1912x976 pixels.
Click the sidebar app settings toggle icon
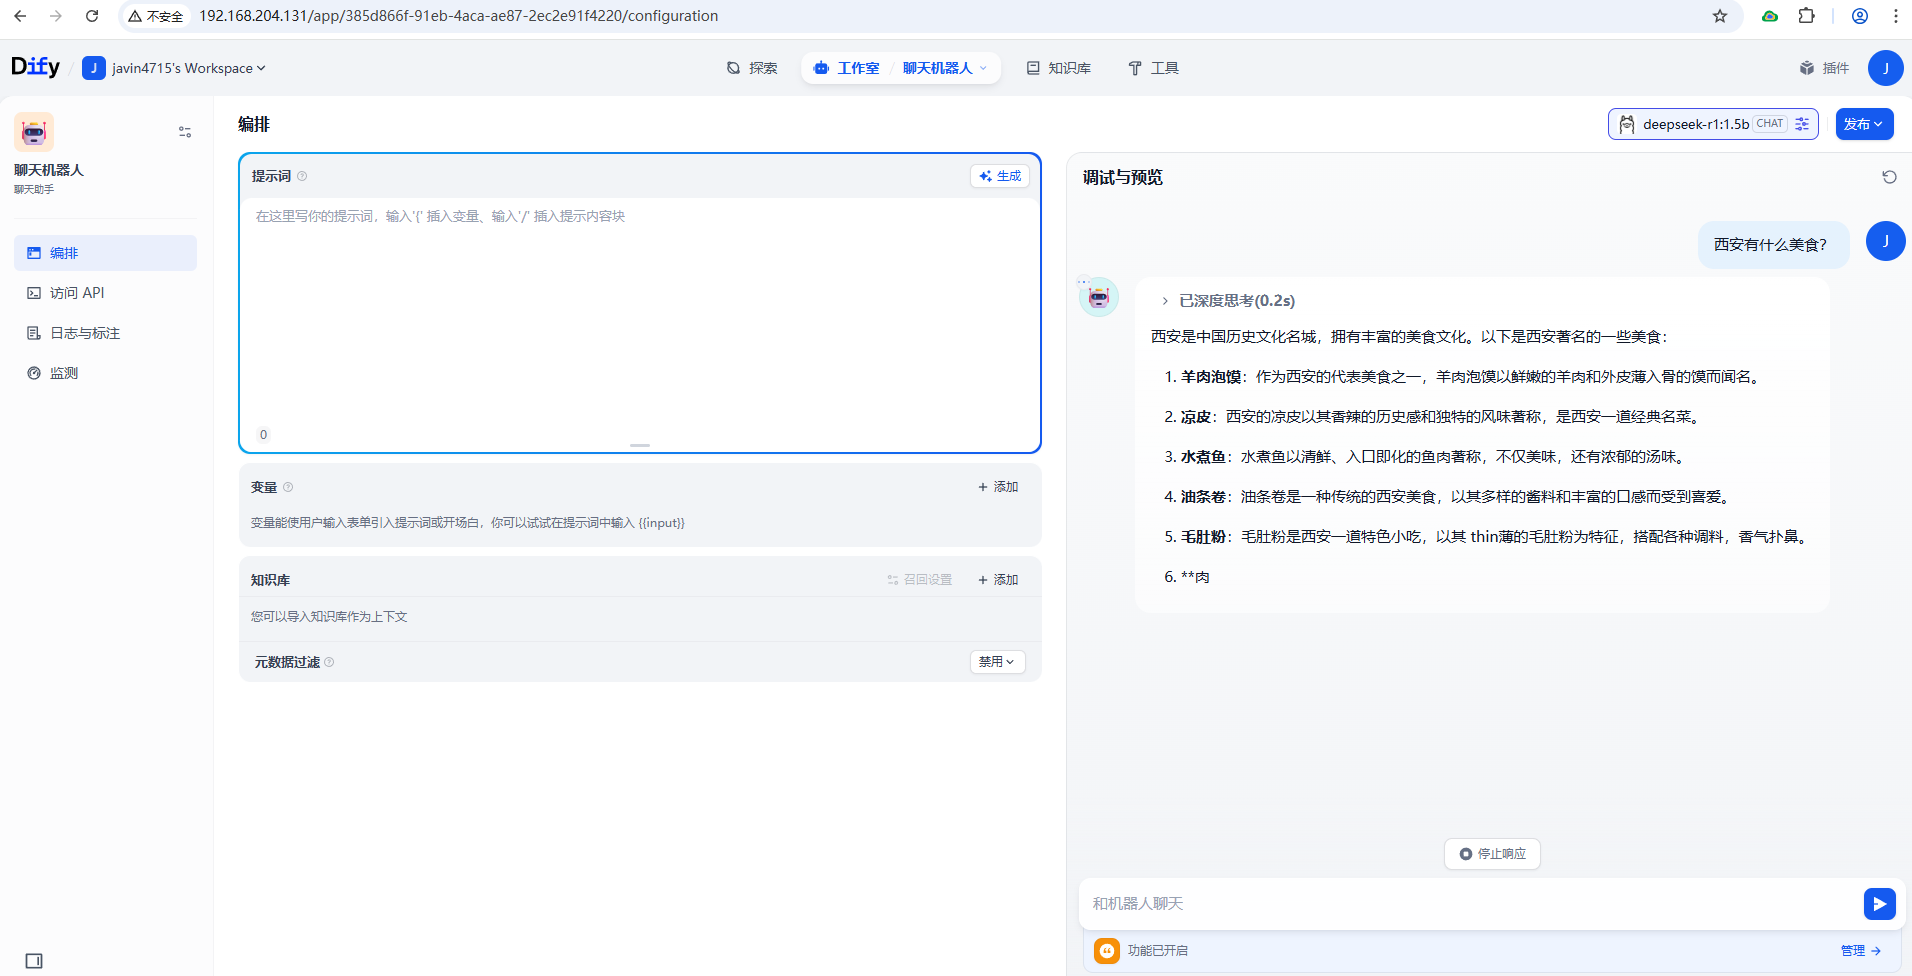coord(185,132)
